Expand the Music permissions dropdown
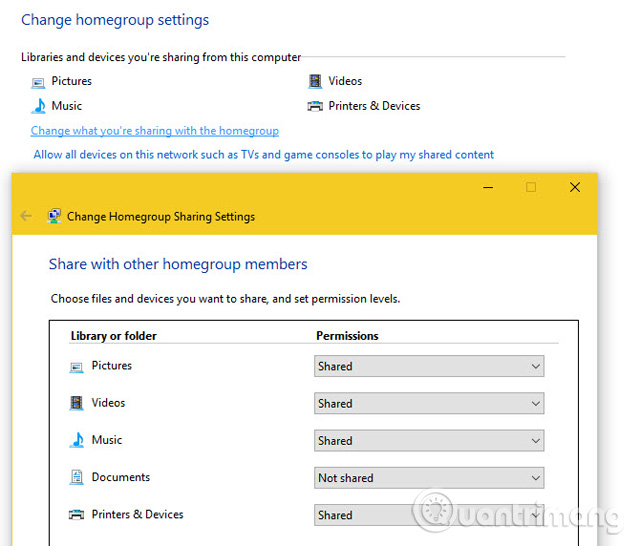 tap(429, 440)
